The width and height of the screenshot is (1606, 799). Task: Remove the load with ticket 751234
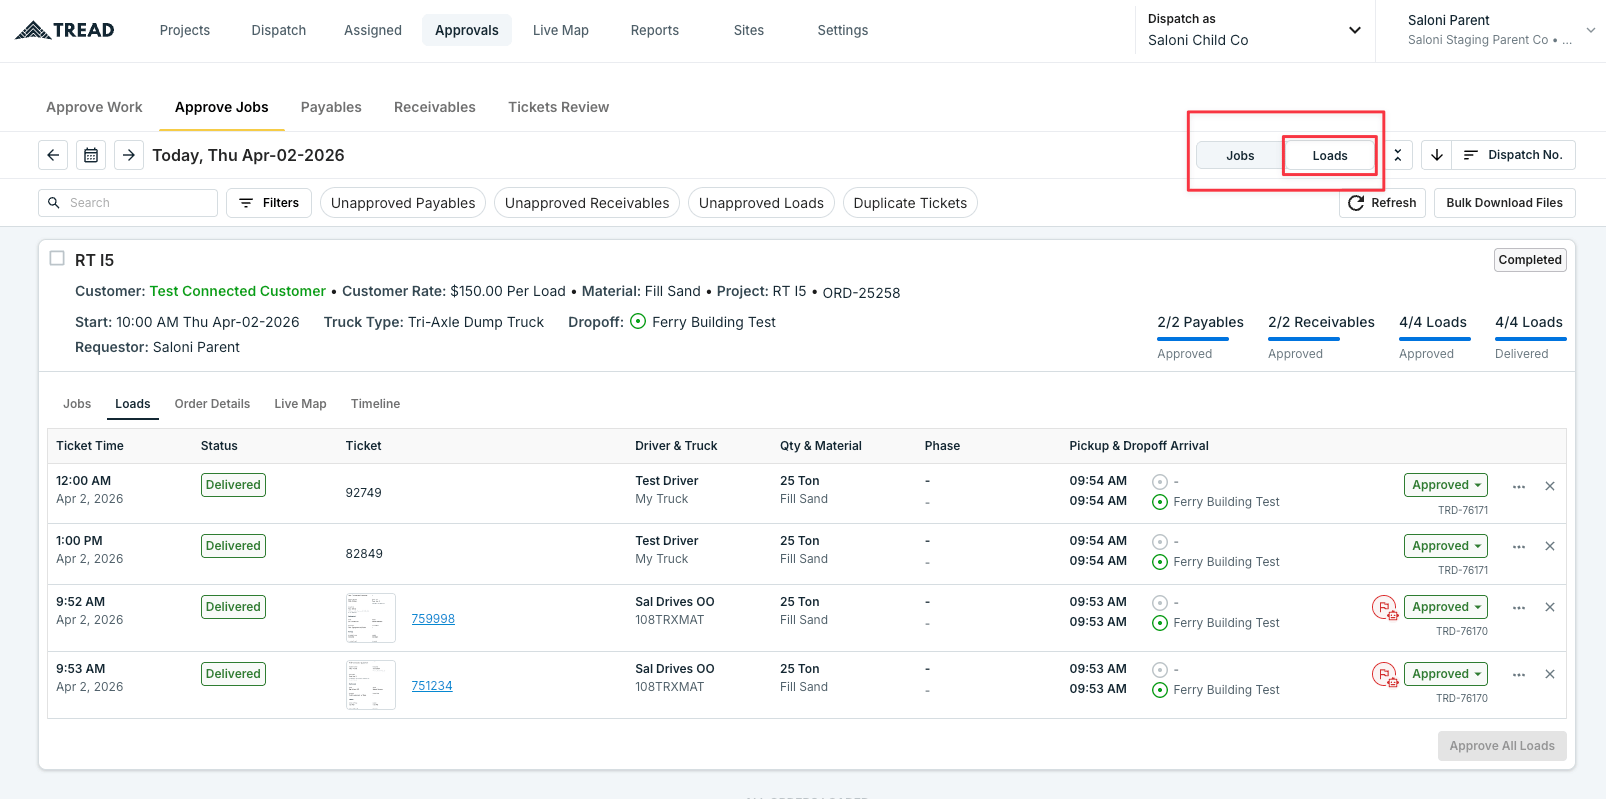[1550, 674]
